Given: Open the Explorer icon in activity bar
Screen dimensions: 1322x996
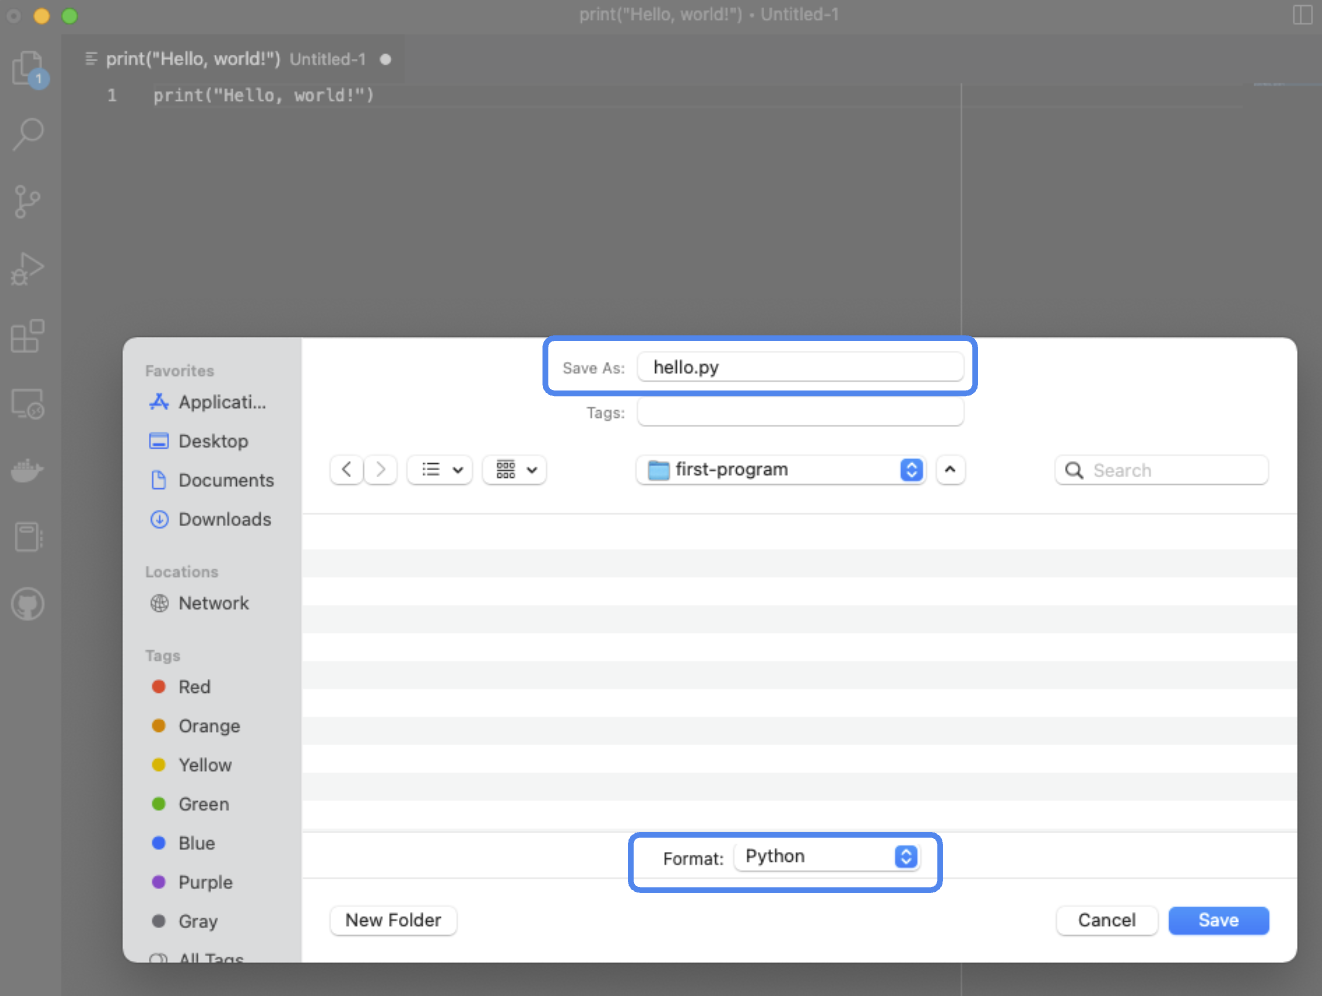Looking at the screenshot, I should pos(28,69).
